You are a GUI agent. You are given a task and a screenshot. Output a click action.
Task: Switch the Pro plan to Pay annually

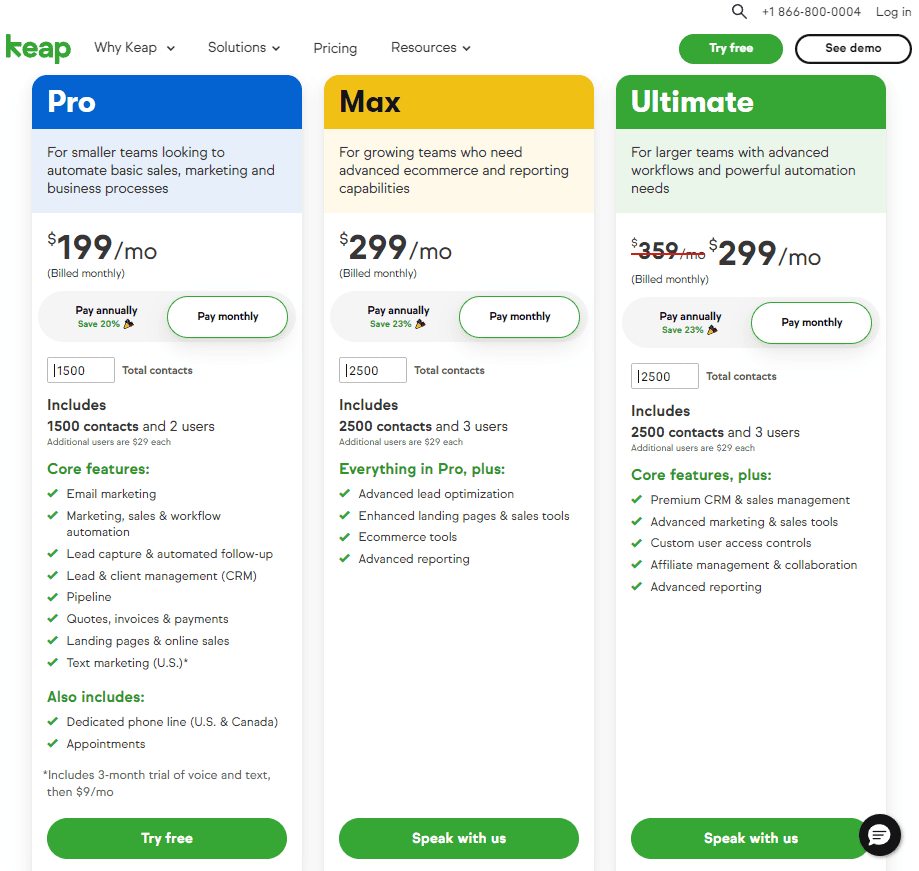click(x=106, y=316)
